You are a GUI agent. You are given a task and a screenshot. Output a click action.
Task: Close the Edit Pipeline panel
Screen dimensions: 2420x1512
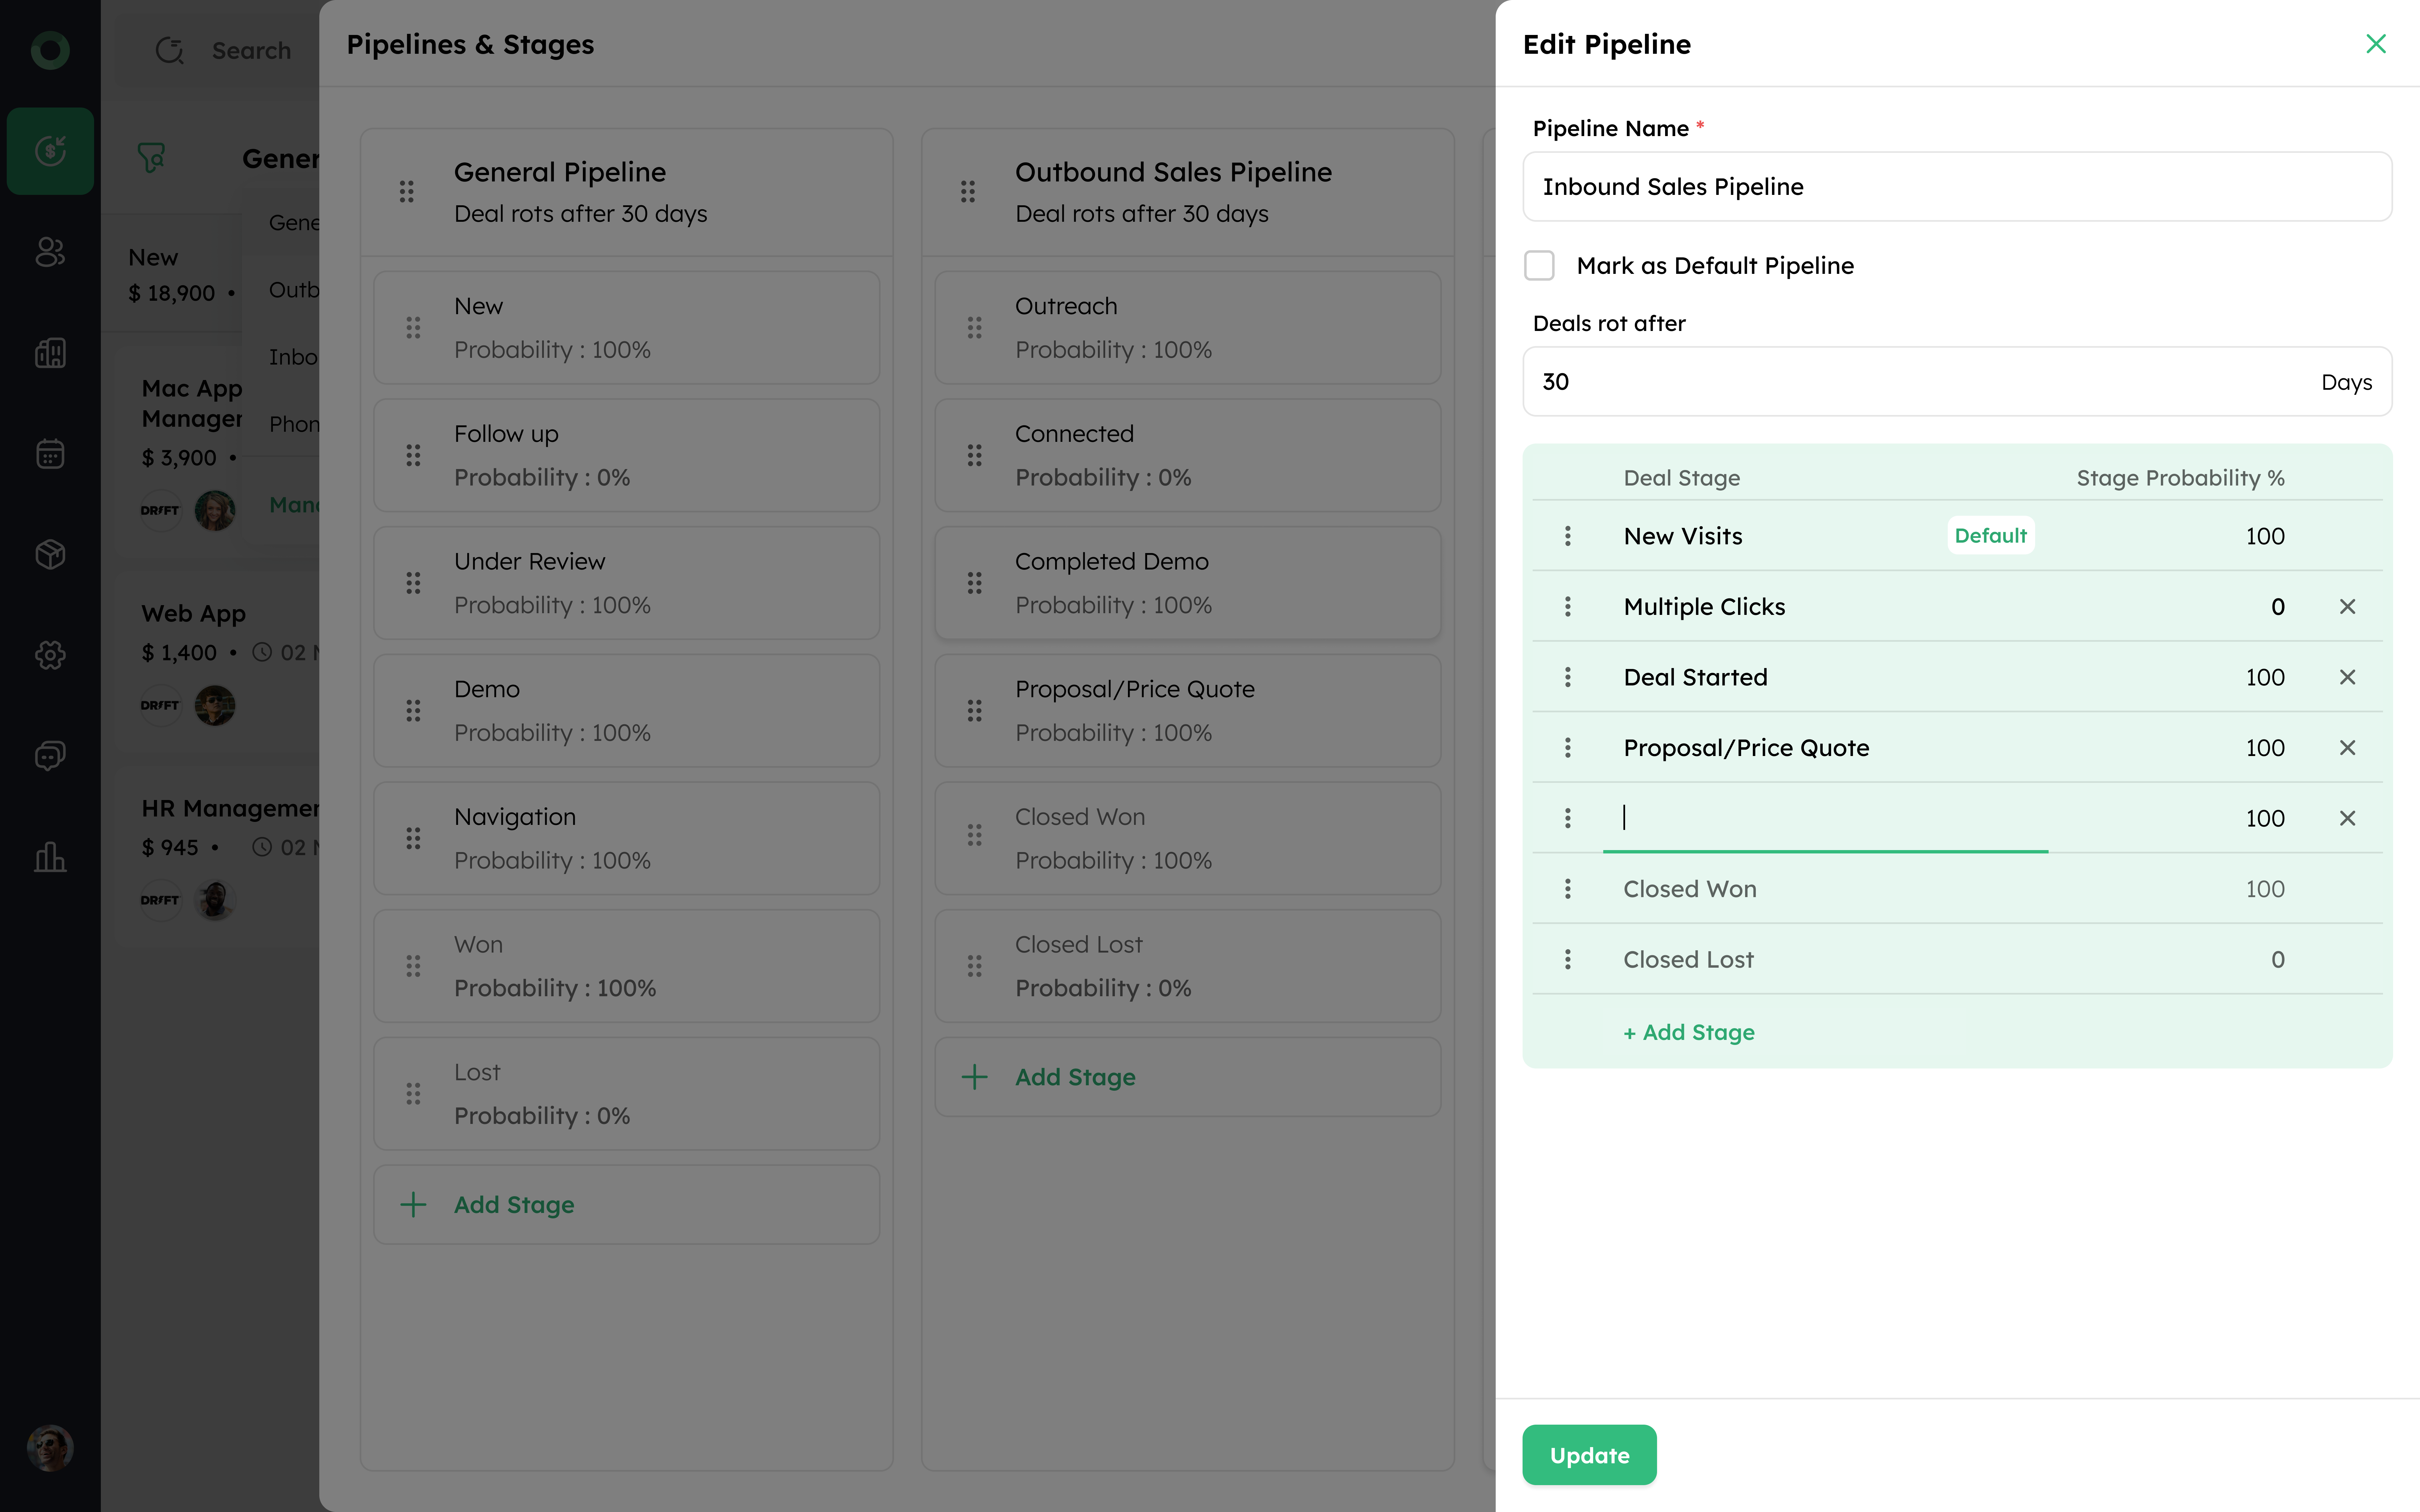click(x=2376, y=44)
